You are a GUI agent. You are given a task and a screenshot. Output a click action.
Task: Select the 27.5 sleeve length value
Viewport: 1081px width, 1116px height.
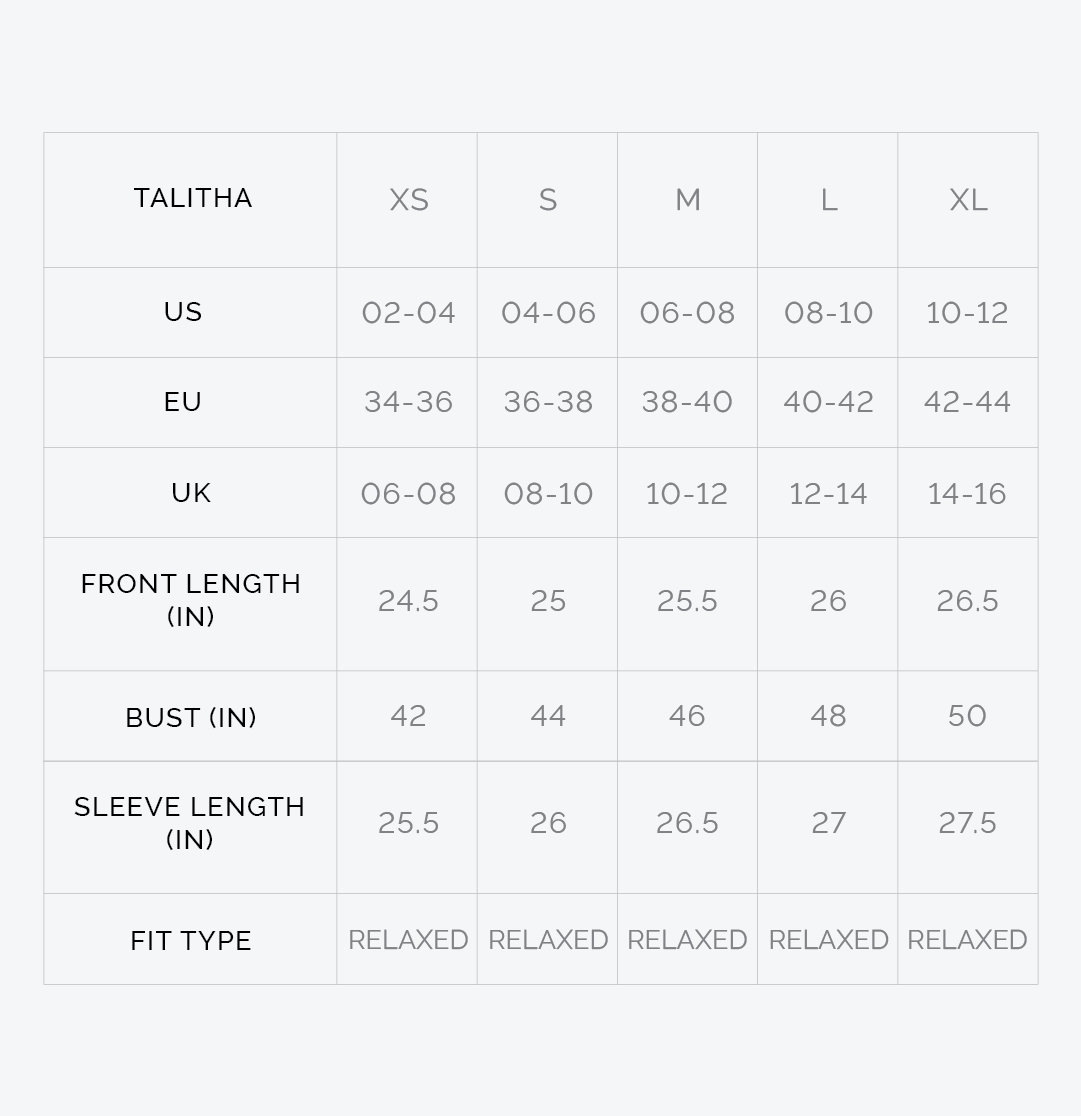tap(967, 823)
